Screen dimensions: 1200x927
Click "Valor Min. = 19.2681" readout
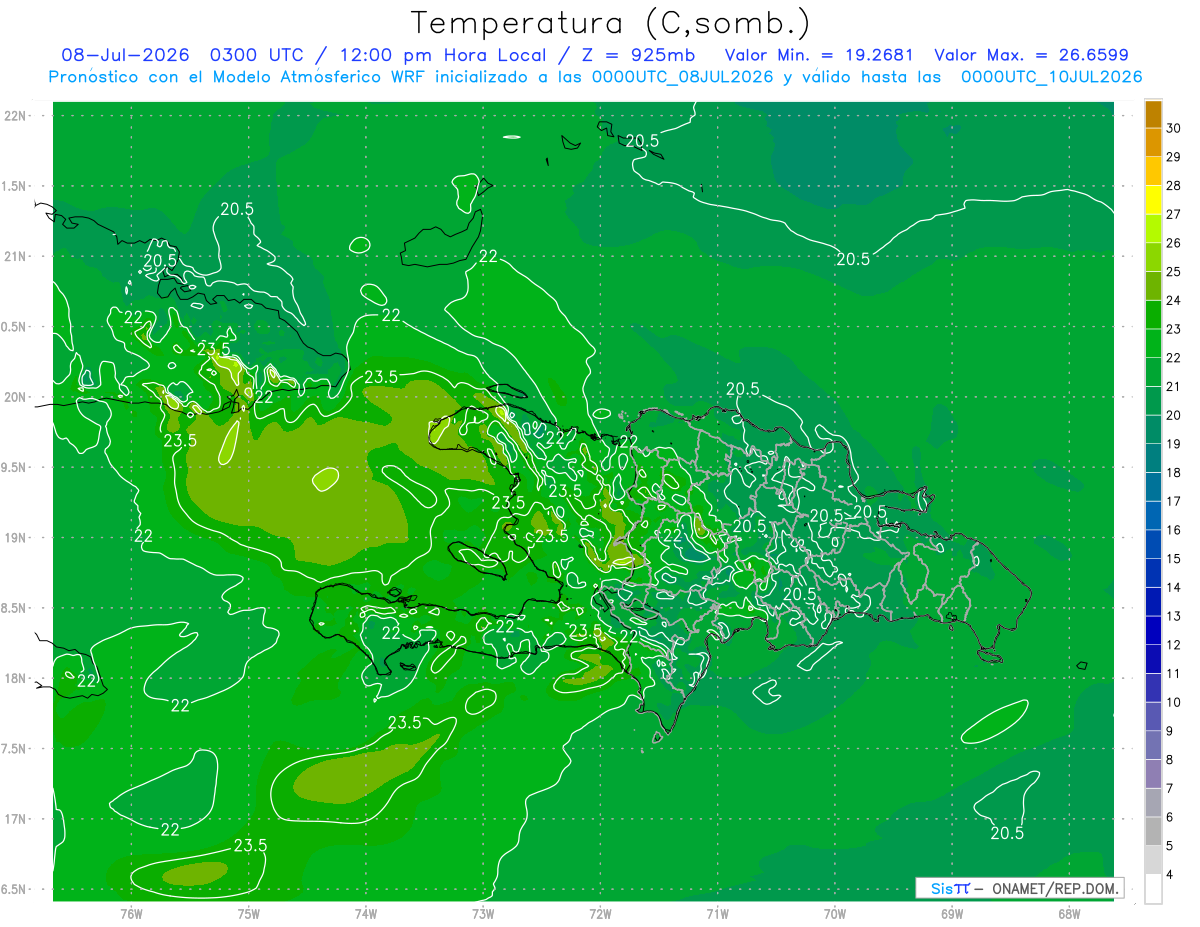(820, 55)
